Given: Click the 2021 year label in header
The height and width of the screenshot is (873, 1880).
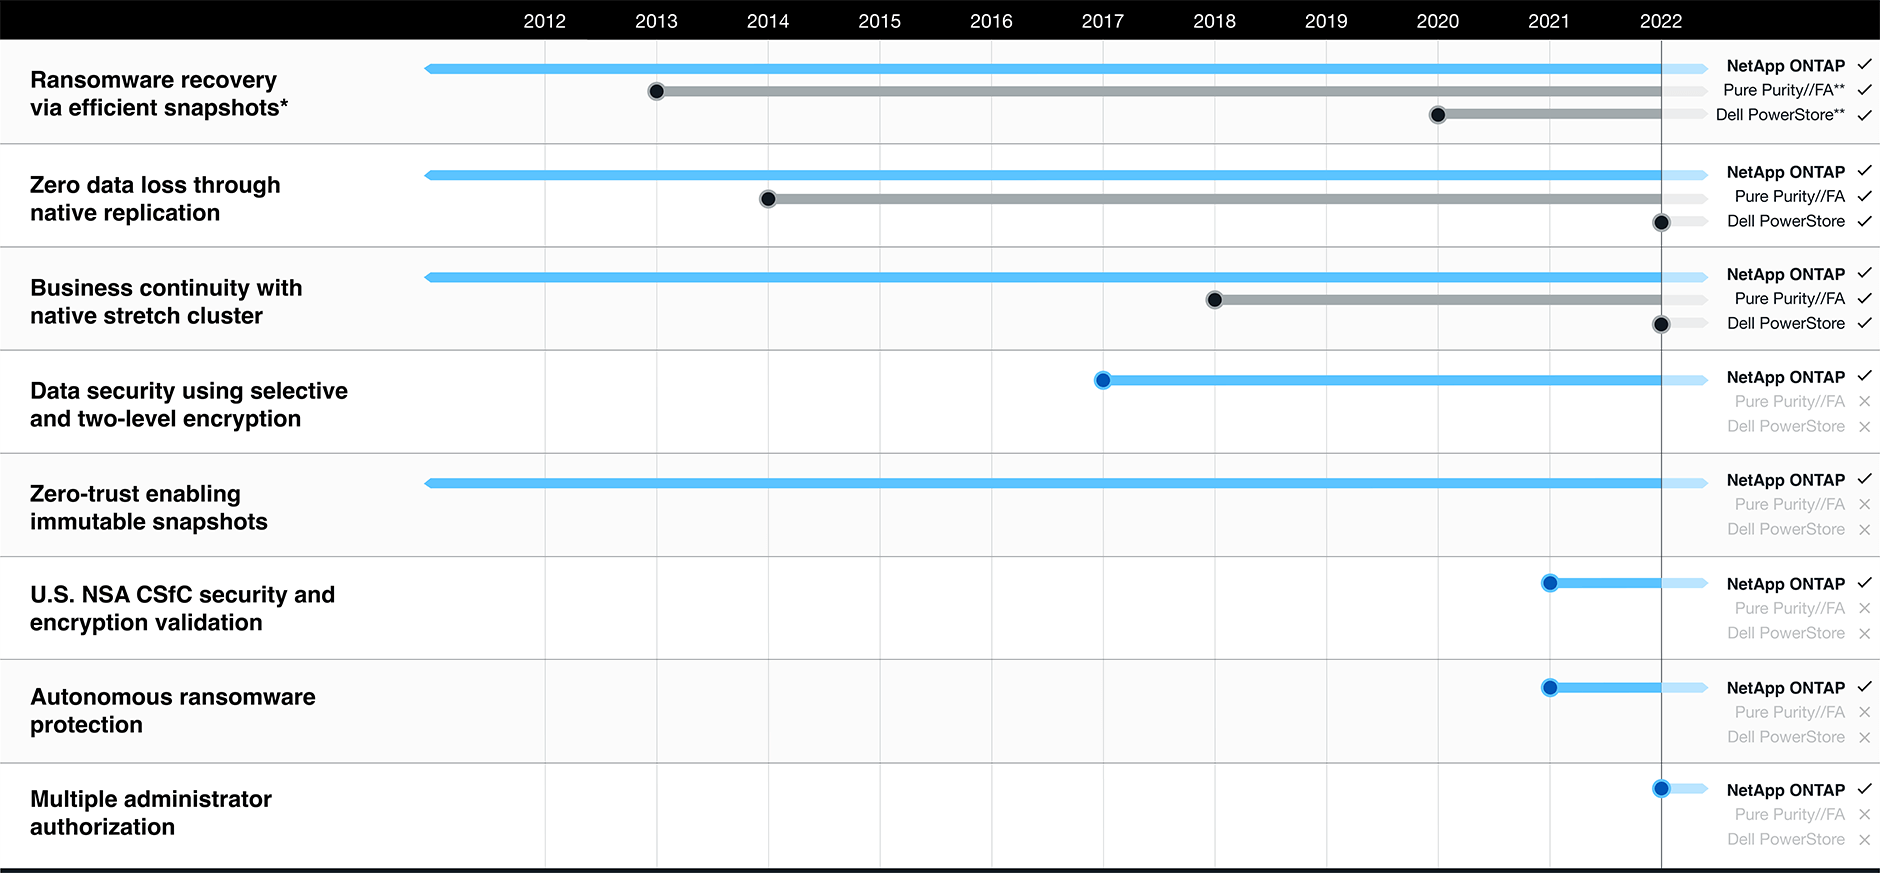Looking at the screenshot, I should [x=1549, y=21].
